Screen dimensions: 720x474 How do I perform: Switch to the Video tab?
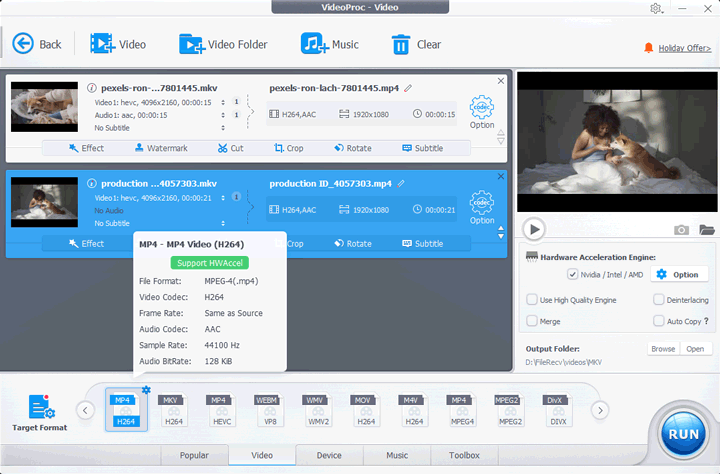pyautogui.click(x=262, y=455)
